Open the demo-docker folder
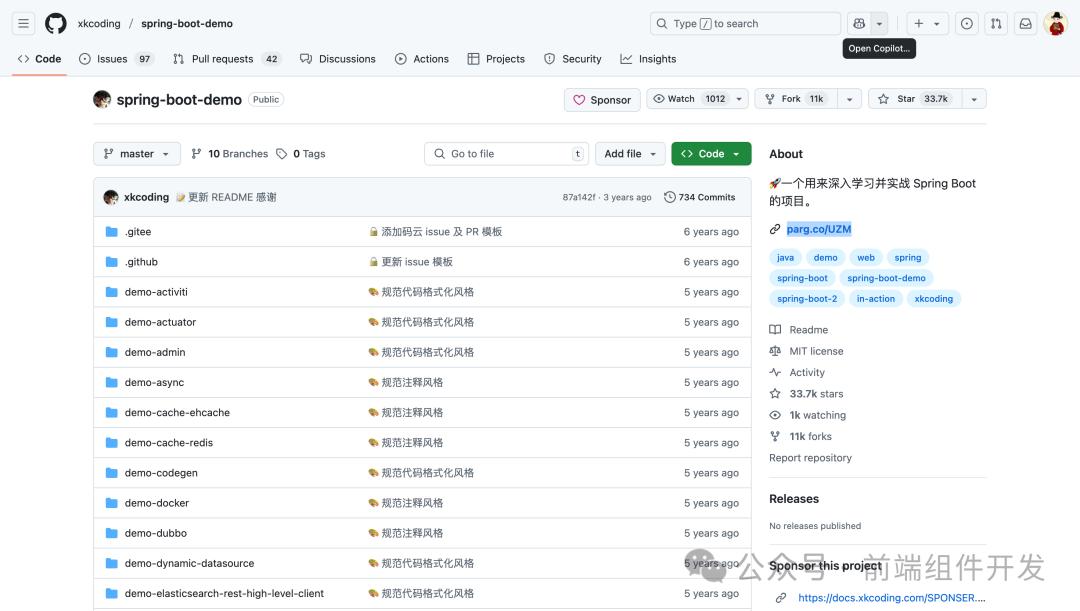The image size is (1080, 611). [x=157, y=503]
